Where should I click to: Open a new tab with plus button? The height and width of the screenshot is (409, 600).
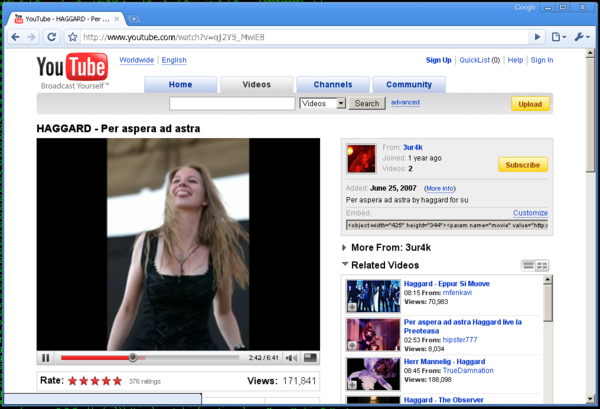(x=134, y=19)
